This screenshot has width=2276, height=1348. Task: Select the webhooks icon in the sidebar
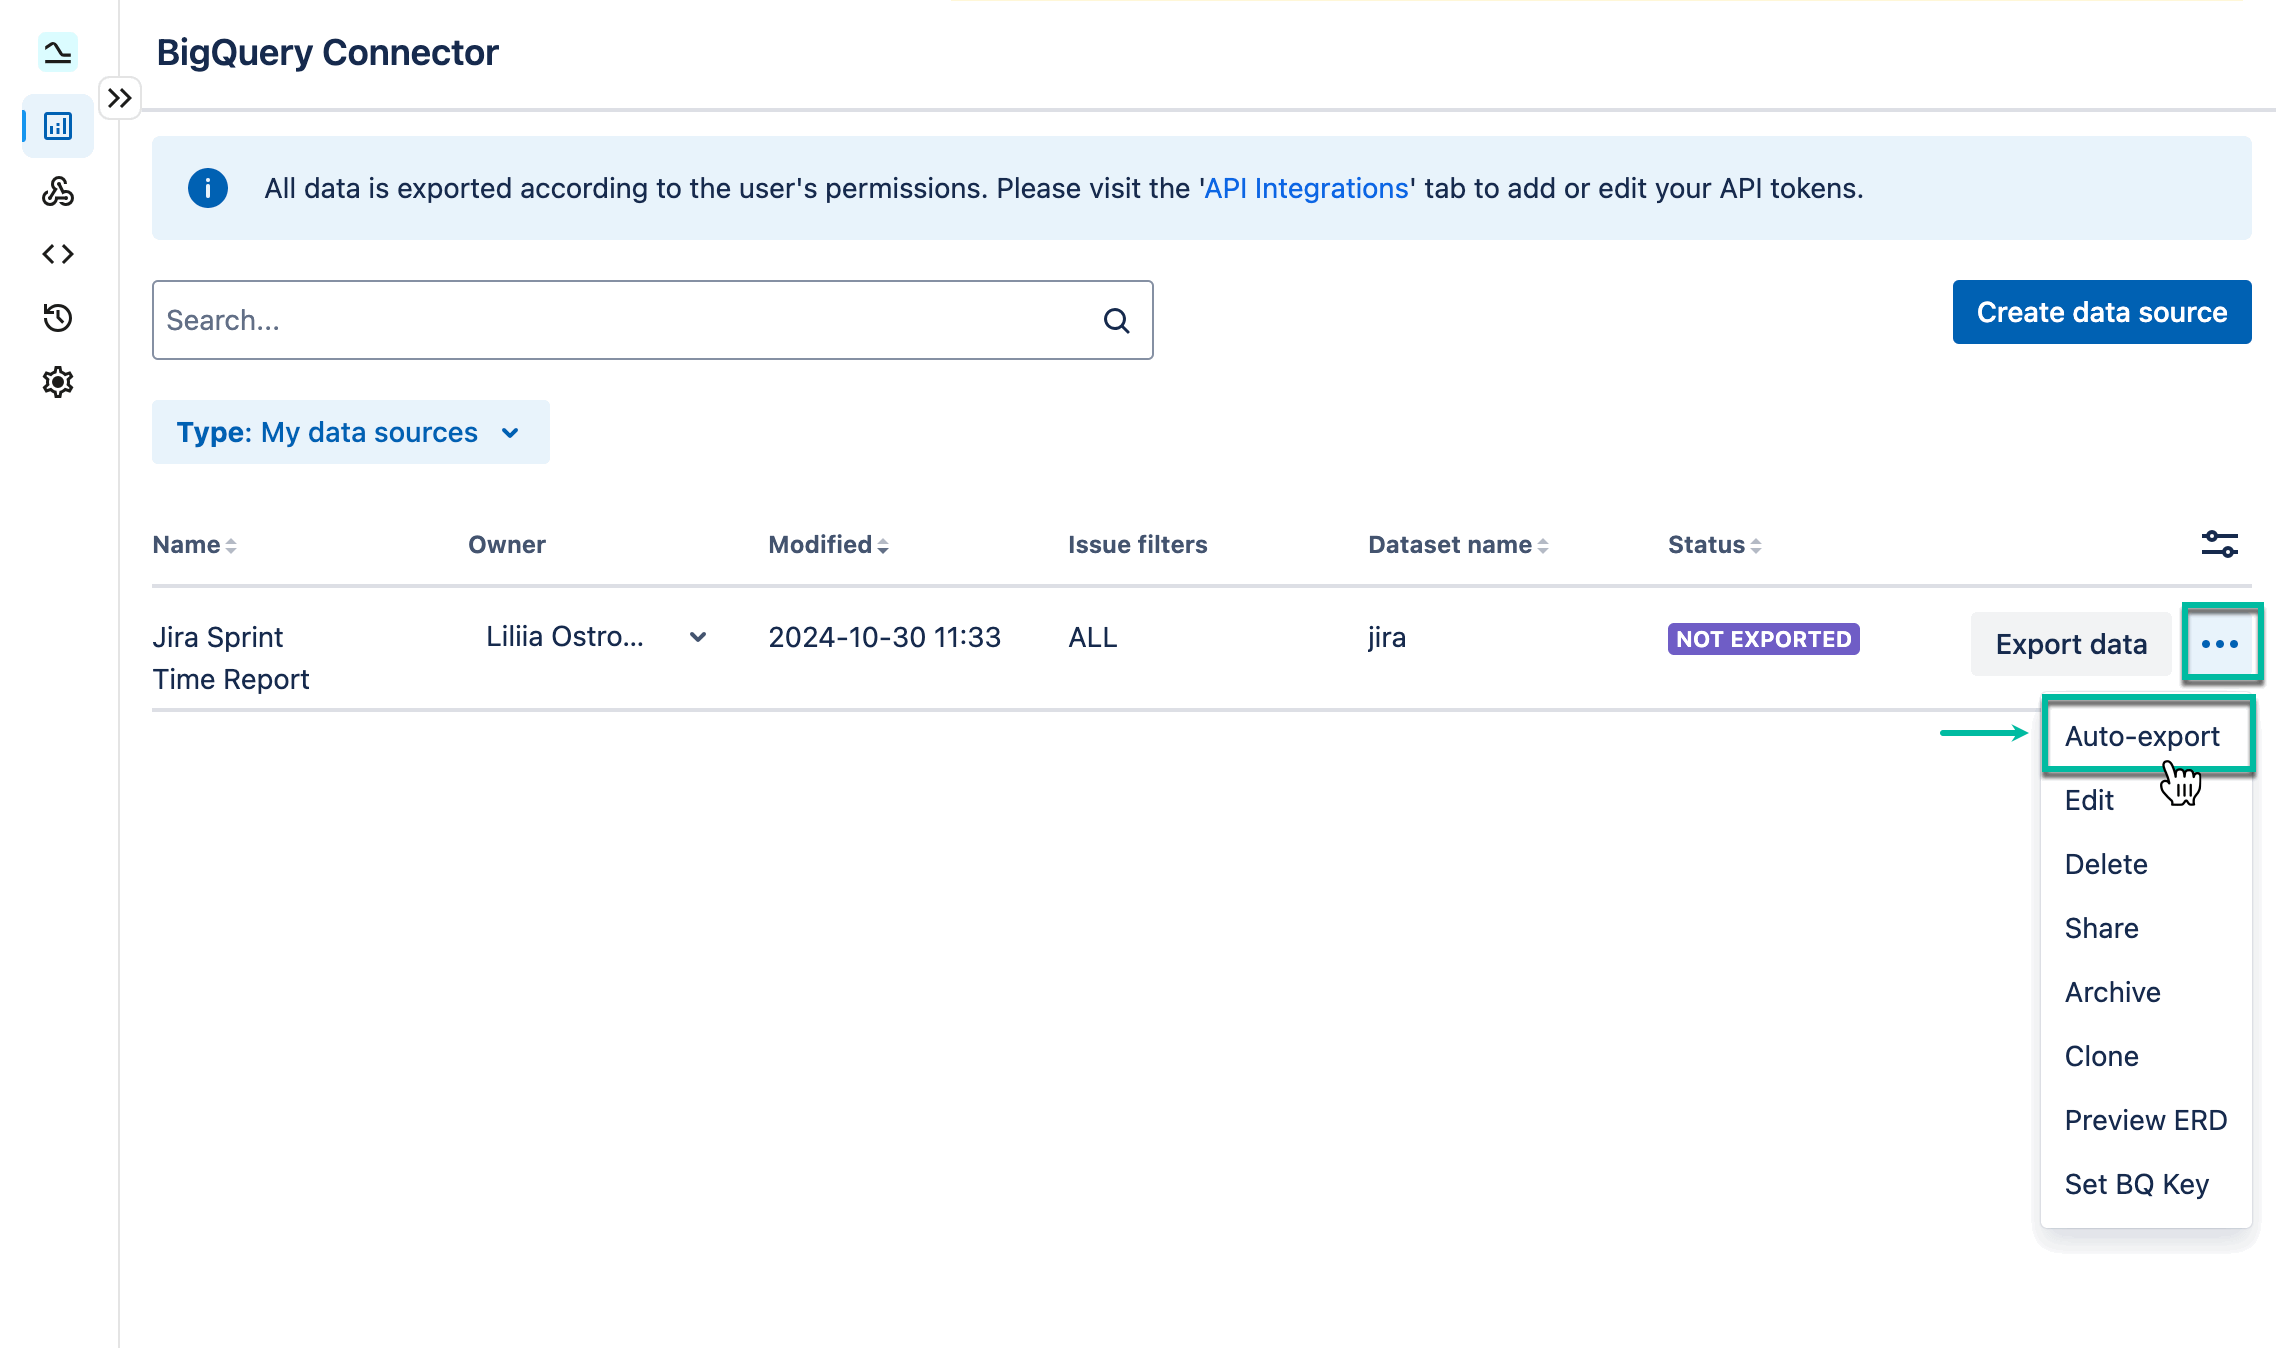tap(57, 192)
